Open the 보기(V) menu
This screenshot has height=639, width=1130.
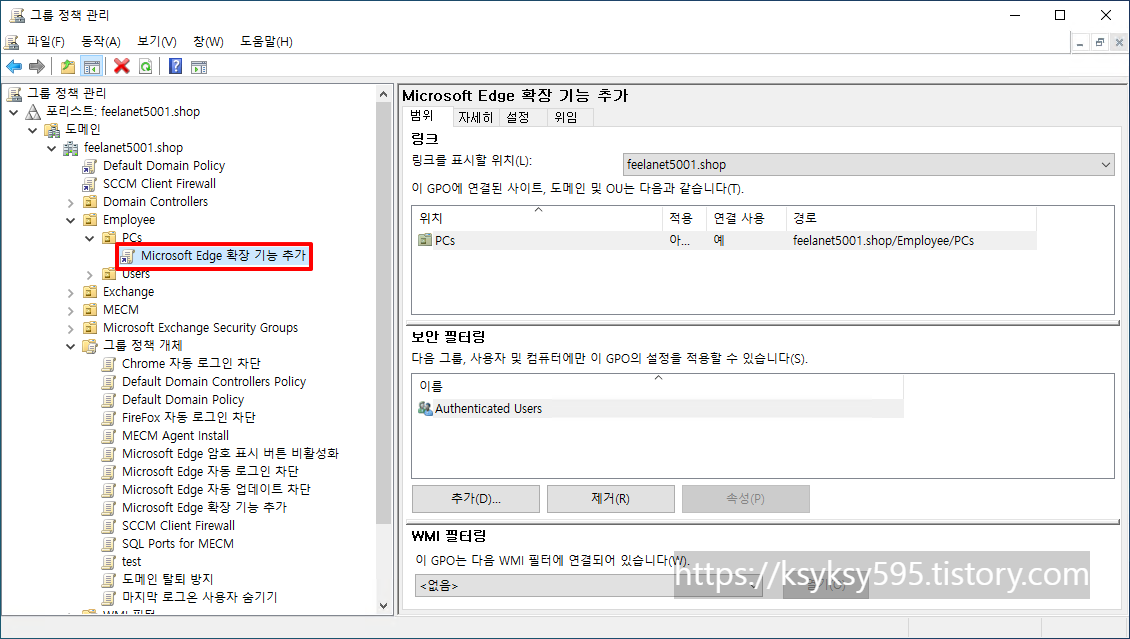157,42
